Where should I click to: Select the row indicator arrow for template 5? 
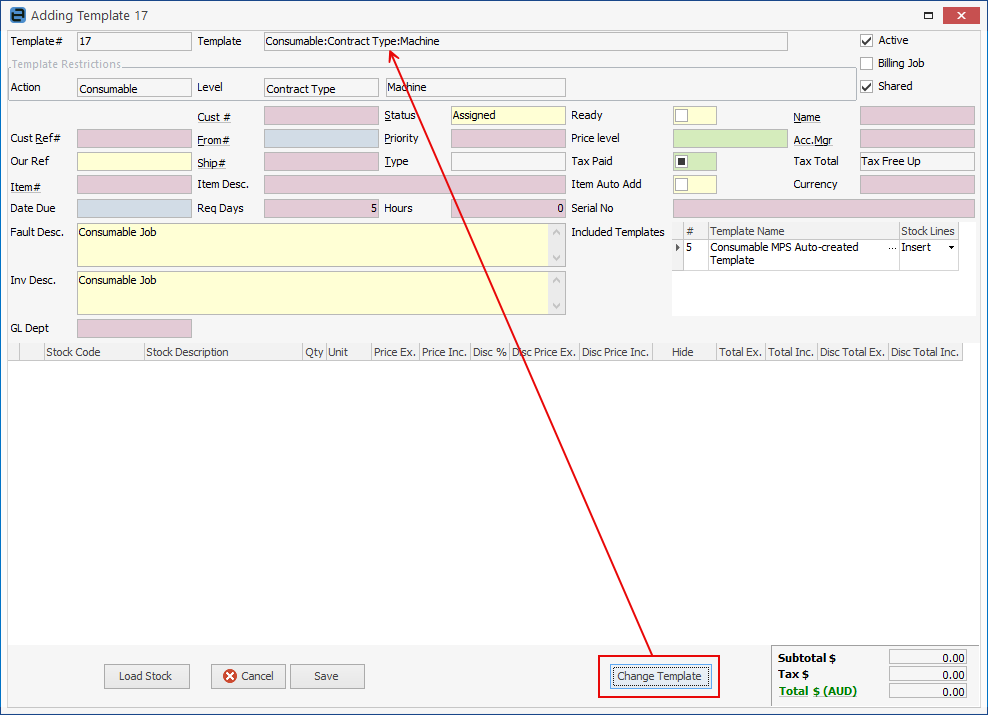click(678, 248)
